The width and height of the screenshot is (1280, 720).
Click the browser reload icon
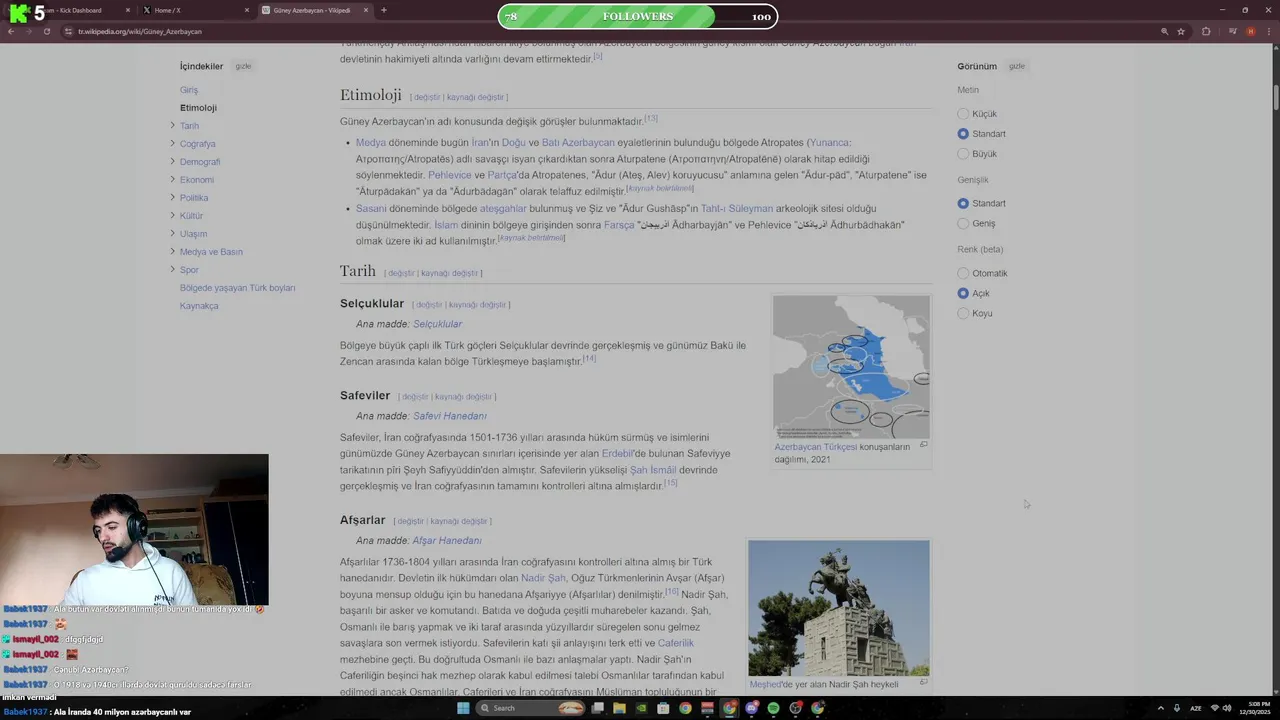coord(46,31)
